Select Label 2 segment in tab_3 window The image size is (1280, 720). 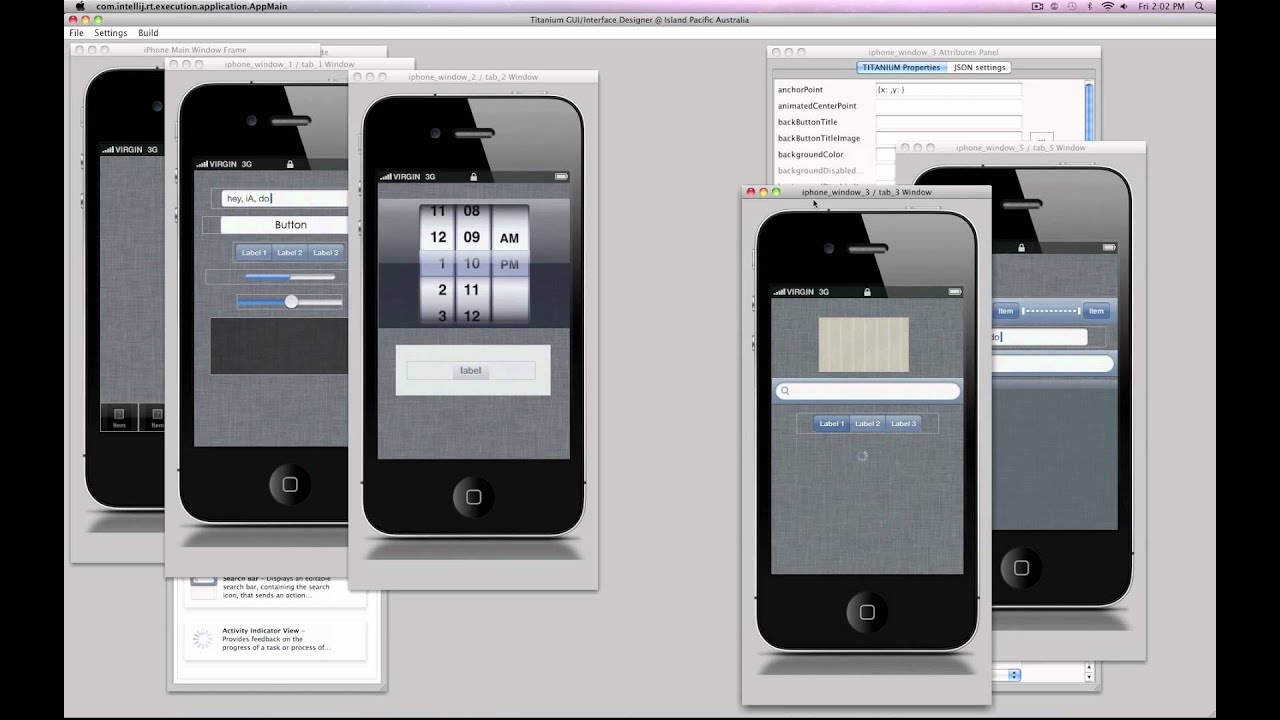point(867,424)
